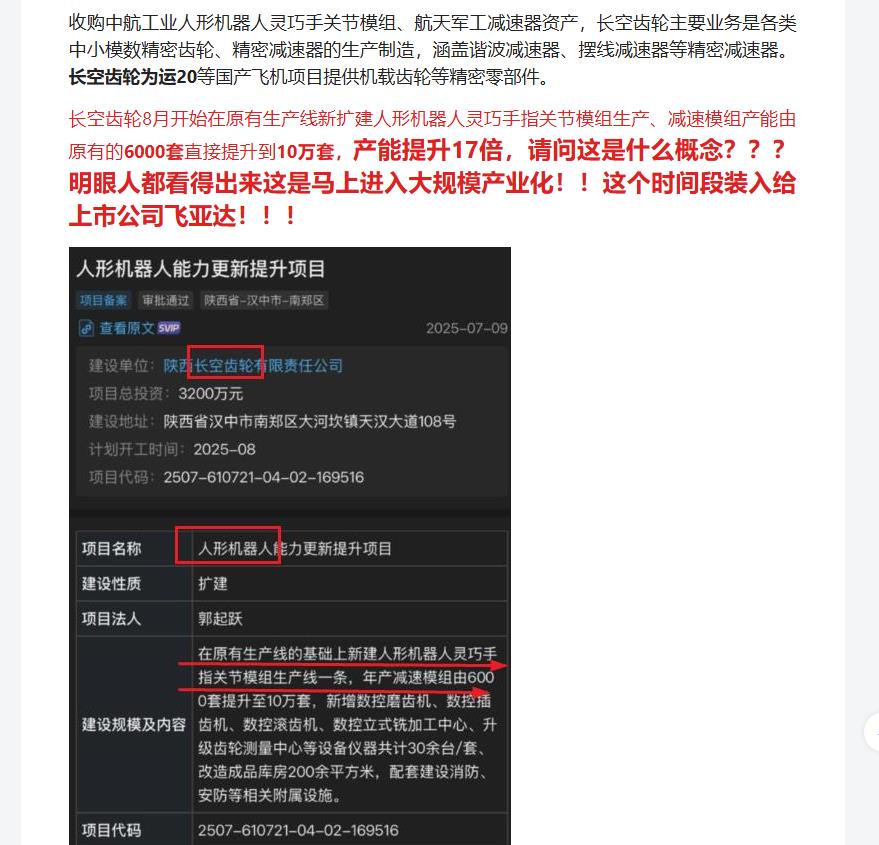The height and width of the screenshot is (845, 879).
Task: Open the 陕西长空齿轮有限责任公司 company link
Action: tap(253, 366)
